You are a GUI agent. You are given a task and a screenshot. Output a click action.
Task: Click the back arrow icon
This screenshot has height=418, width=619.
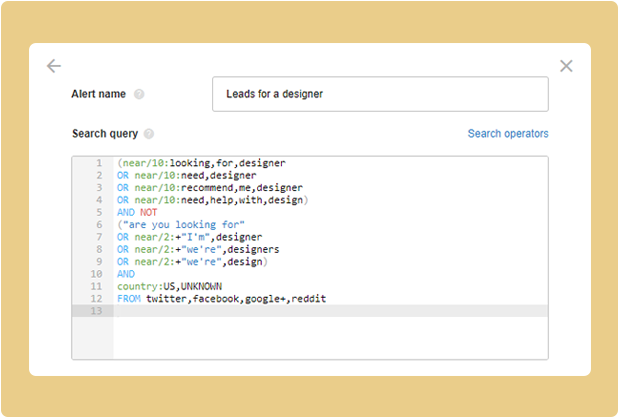54,66
